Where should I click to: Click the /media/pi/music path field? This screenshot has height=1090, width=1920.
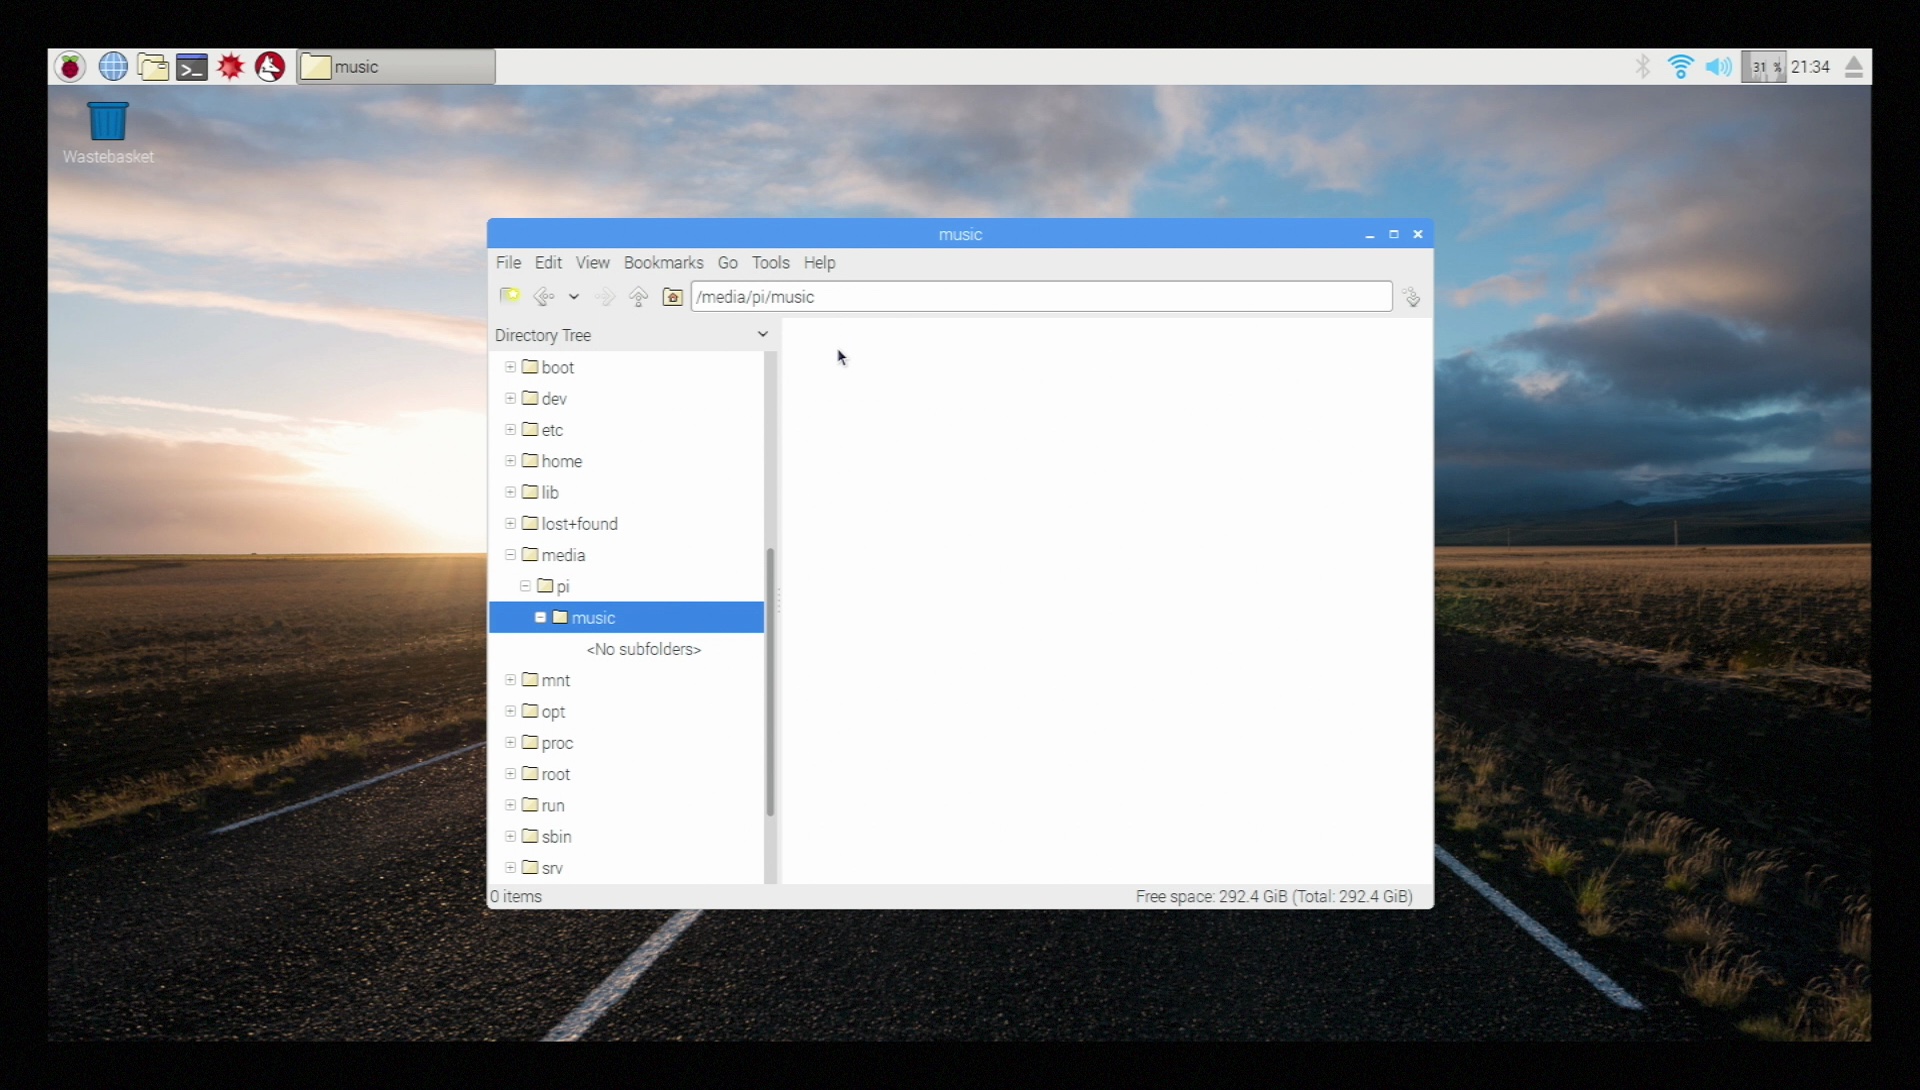click(x=1040, y=297)
